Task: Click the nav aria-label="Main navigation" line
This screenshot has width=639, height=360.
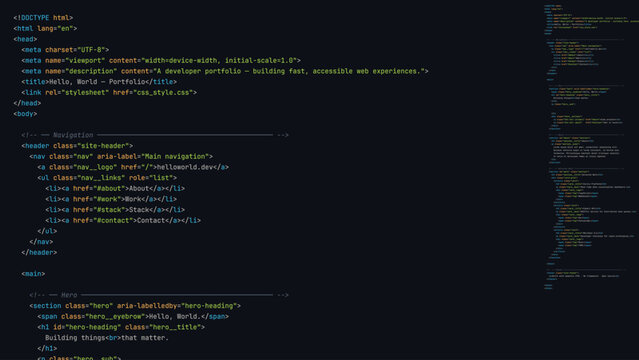Action: [x=121, y=157]
